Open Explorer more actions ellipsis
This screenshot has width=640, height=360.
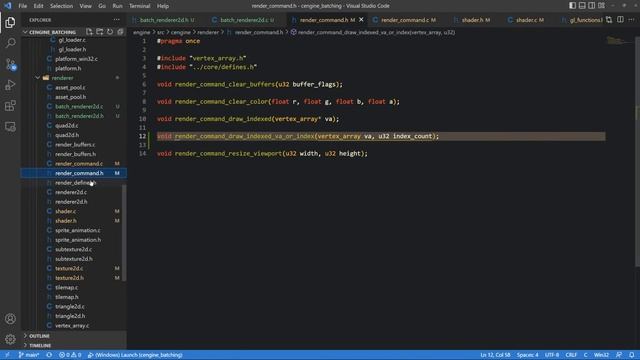117,20
